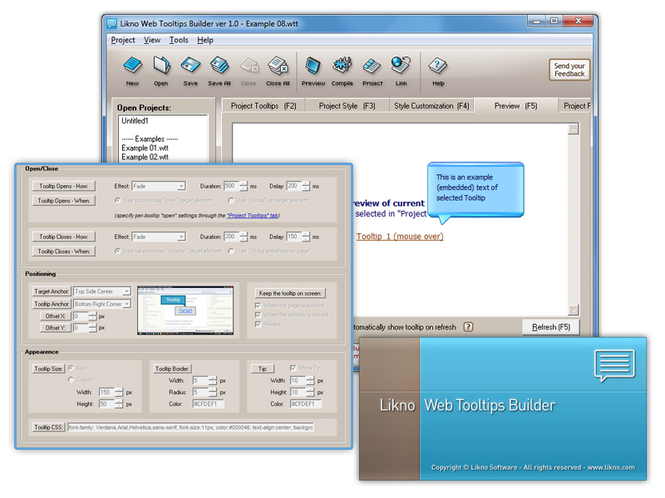The width and height of the screenshot is (665, 498).
Task: Click the closing Delay 150 stepper
Action: tap(306, 237)
